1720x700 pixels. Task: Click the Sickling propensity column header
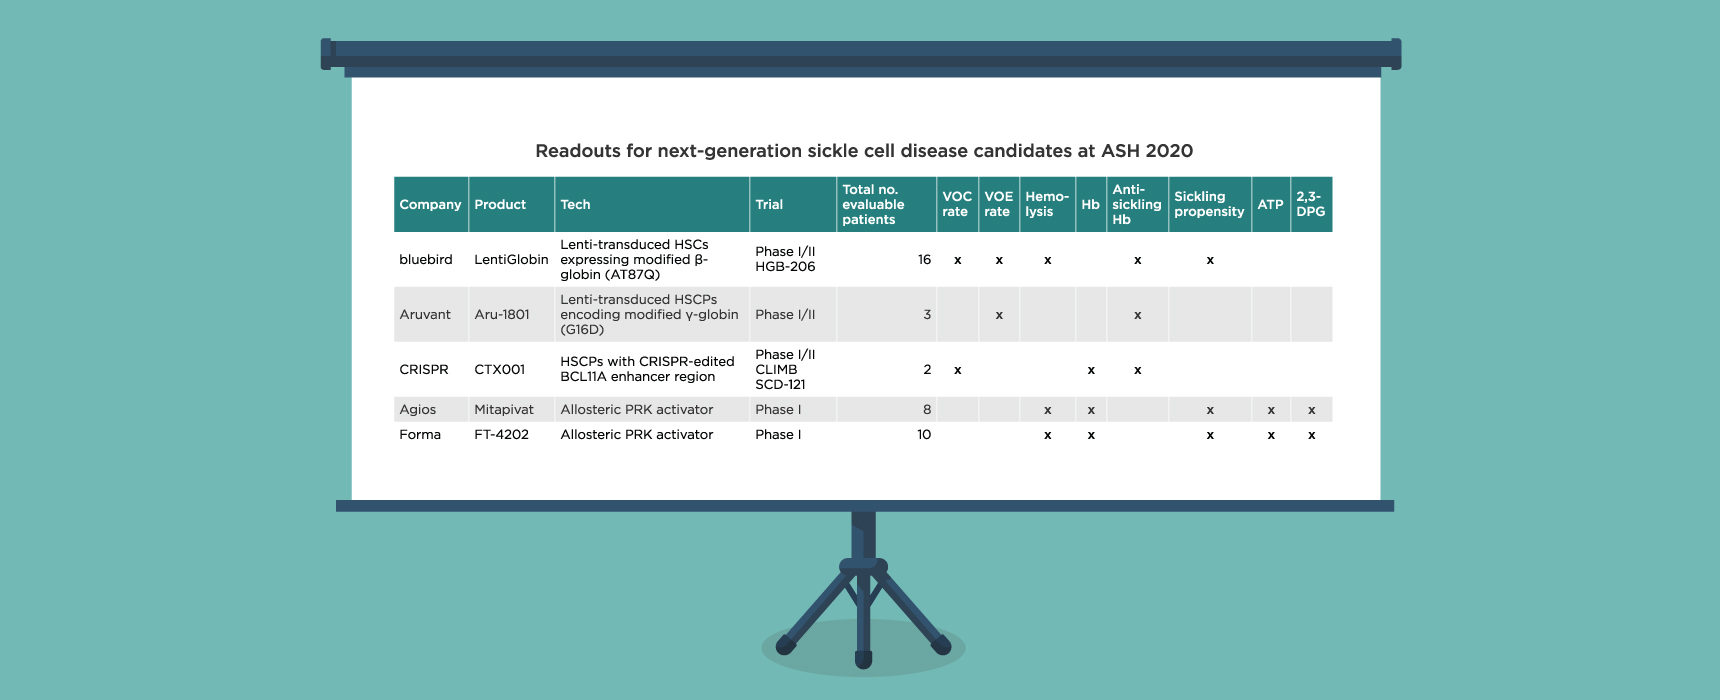click(1210, 204)
